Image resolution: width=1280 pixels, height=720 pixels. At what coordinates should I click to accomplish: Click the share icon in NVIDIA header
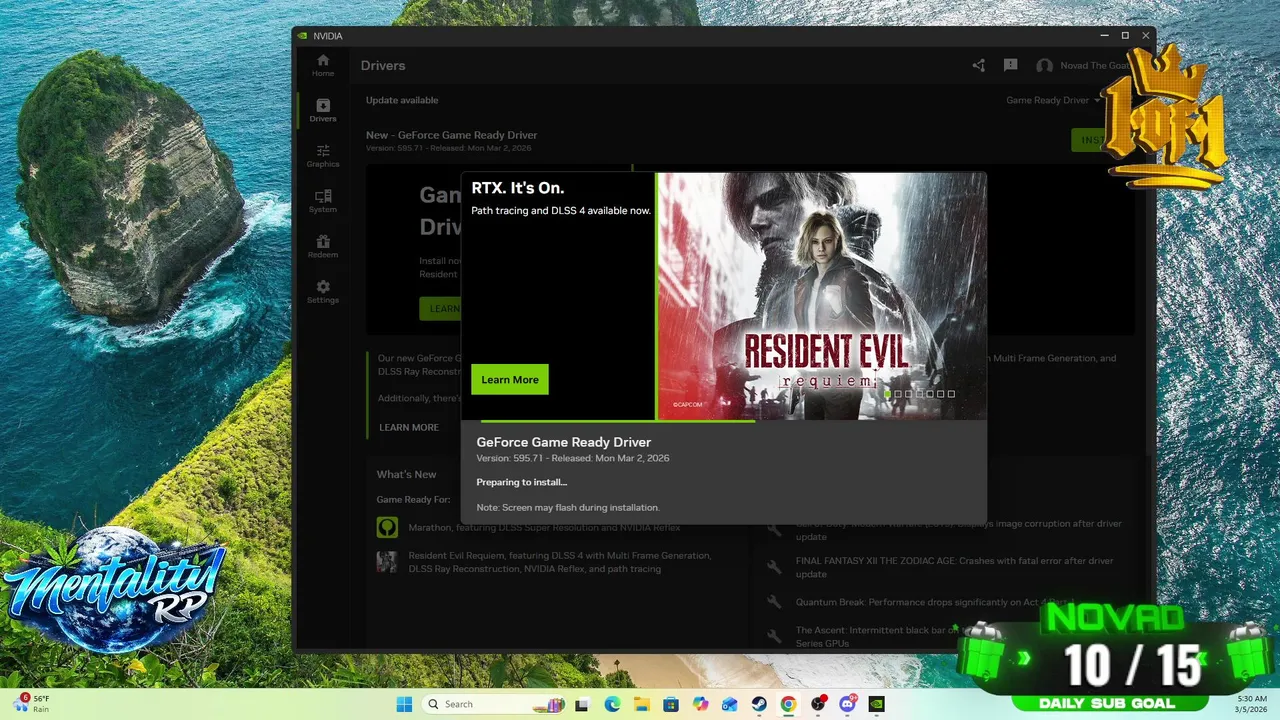tap(979, 66)
